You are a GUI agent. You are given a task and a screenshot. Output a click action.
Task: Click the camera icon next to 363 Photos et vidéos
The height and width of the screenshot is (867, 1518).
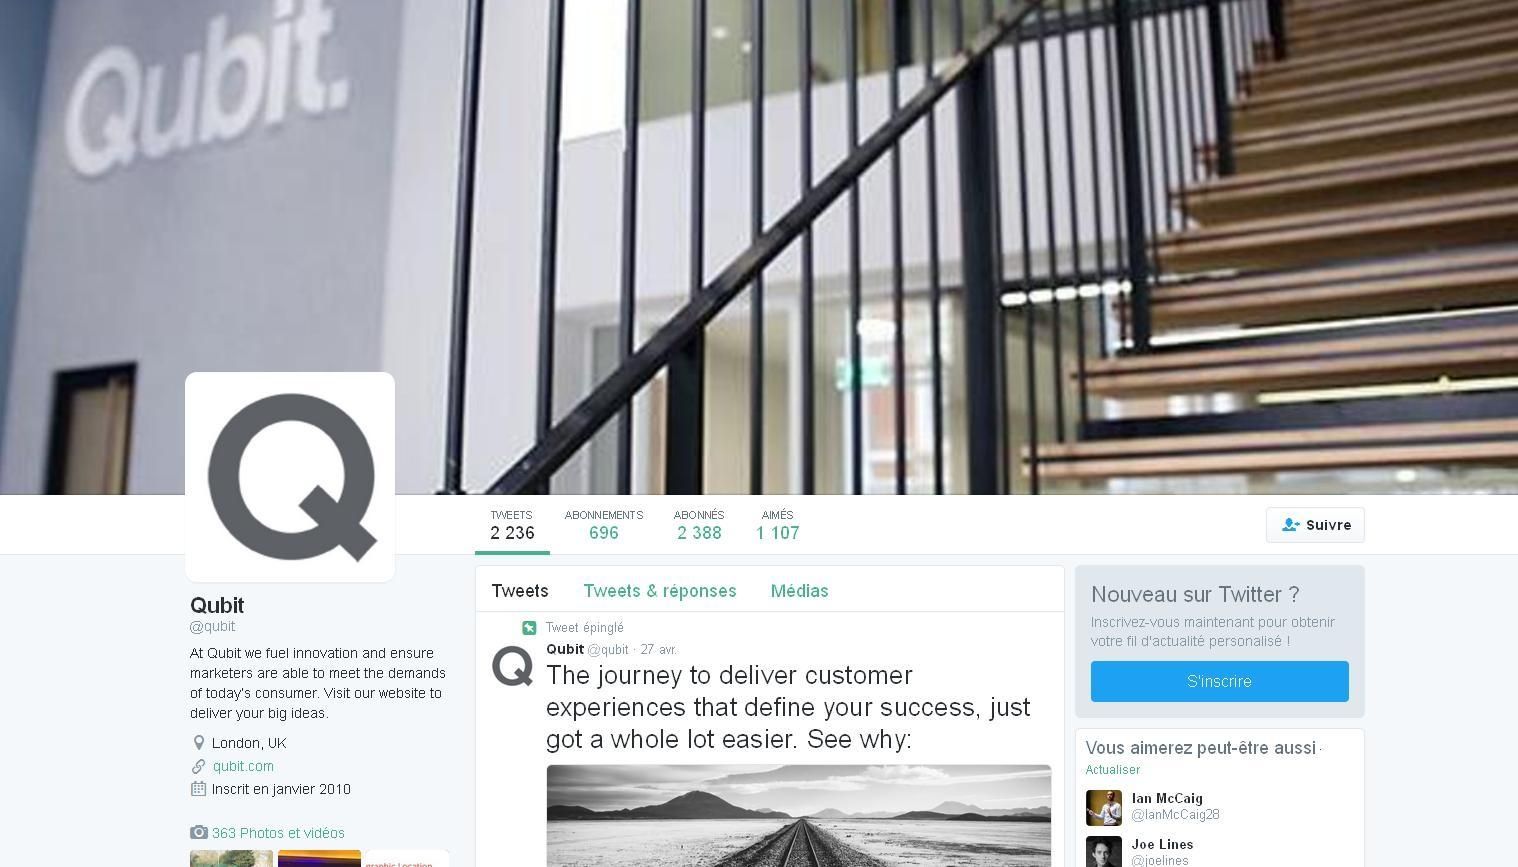[198, 832]
